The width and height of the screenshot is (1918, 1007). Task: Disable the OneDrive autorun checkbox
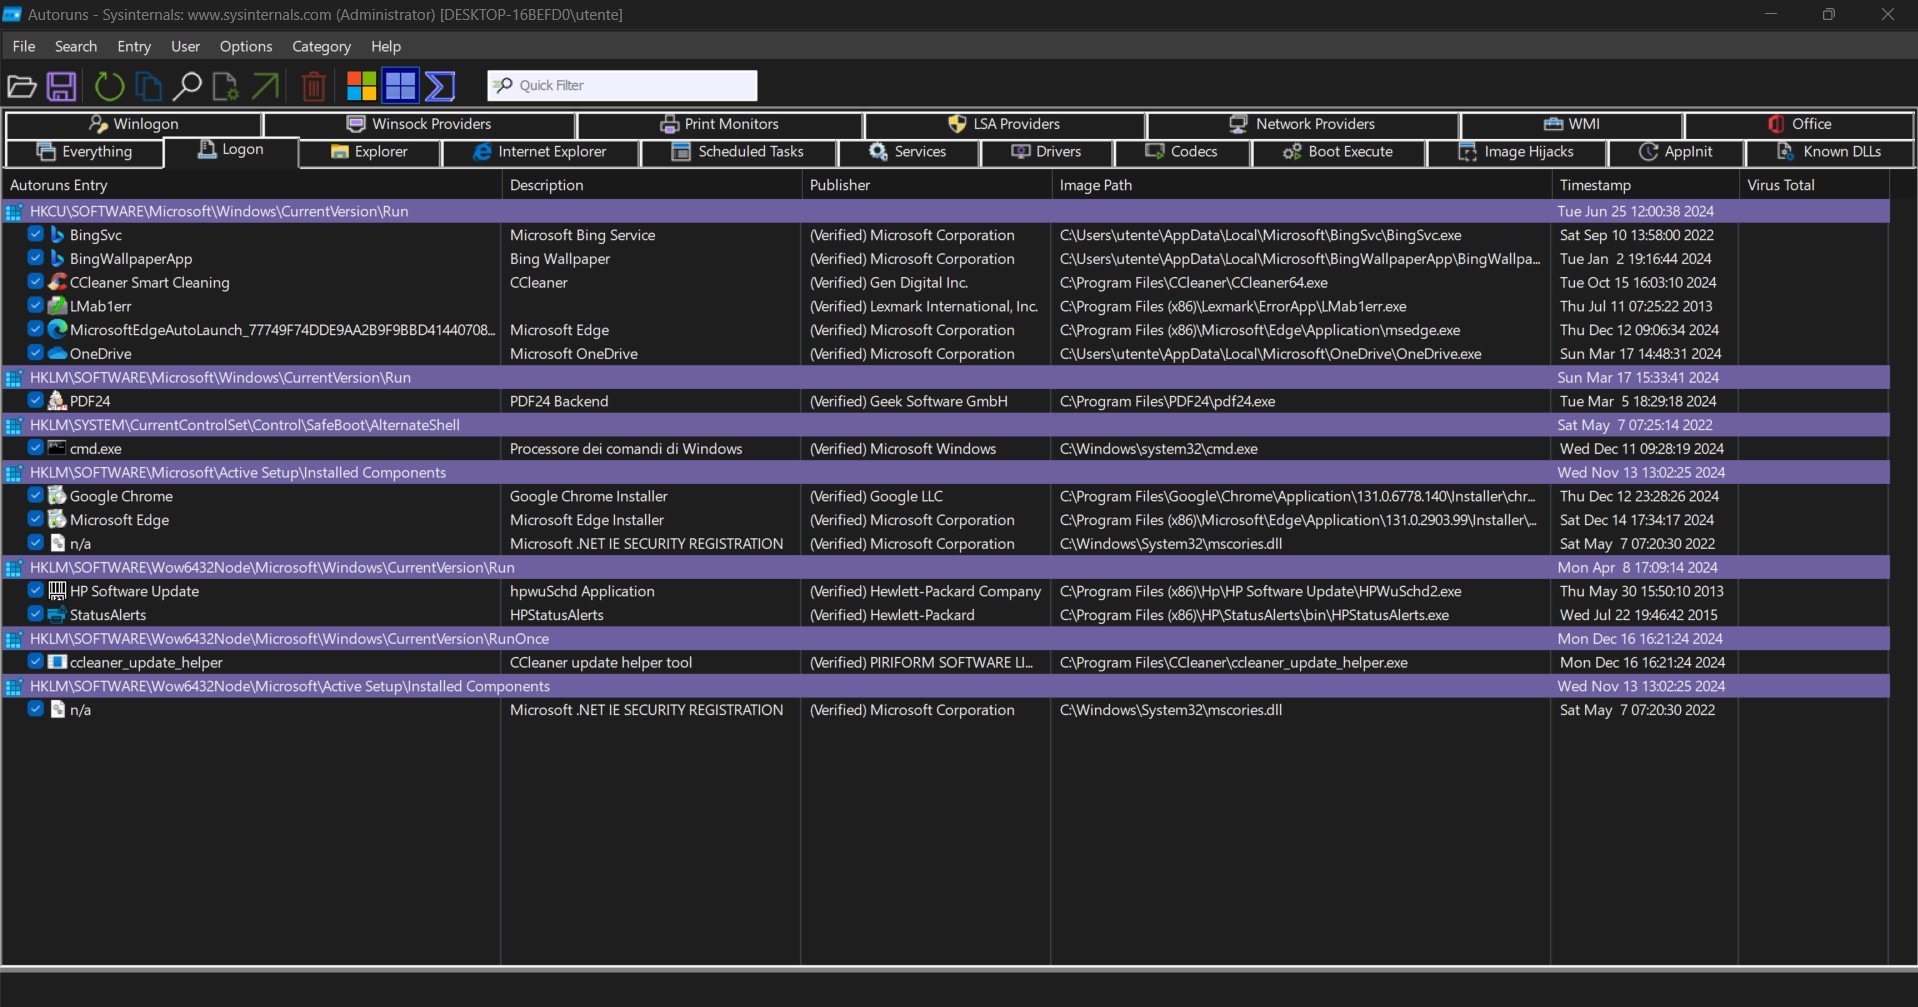coord(36,353)
